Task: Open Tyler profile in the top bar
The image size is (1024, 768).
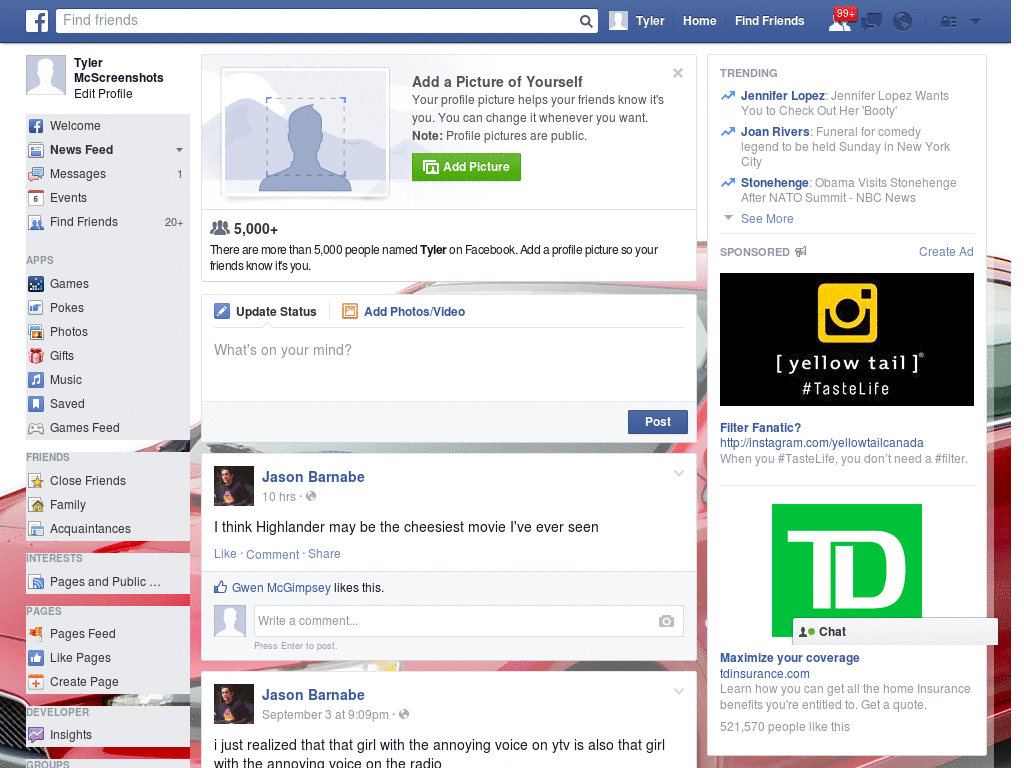Action: coord(637,21)
